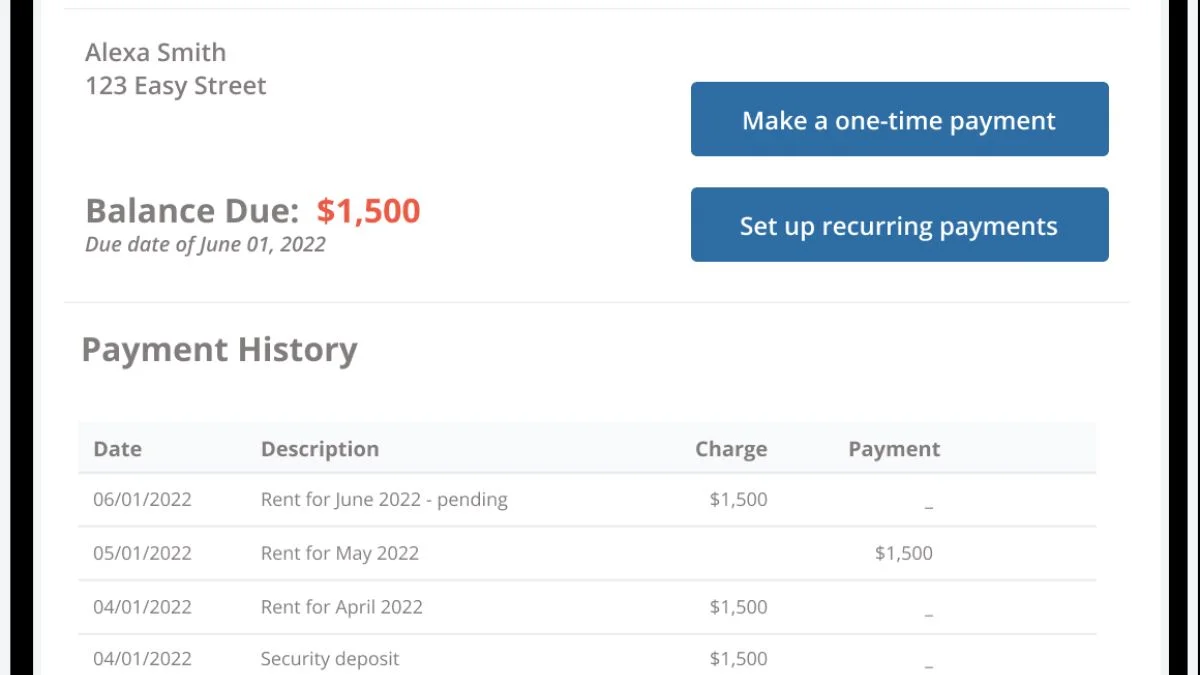Click the Payment History heading
This screenshot has height=675, width=1200.
[219, 350]
